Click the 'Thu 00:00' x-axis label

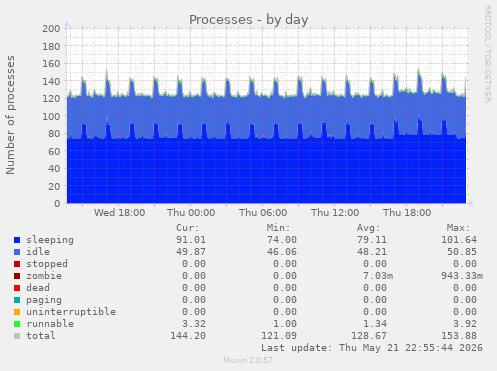(191, 213)
